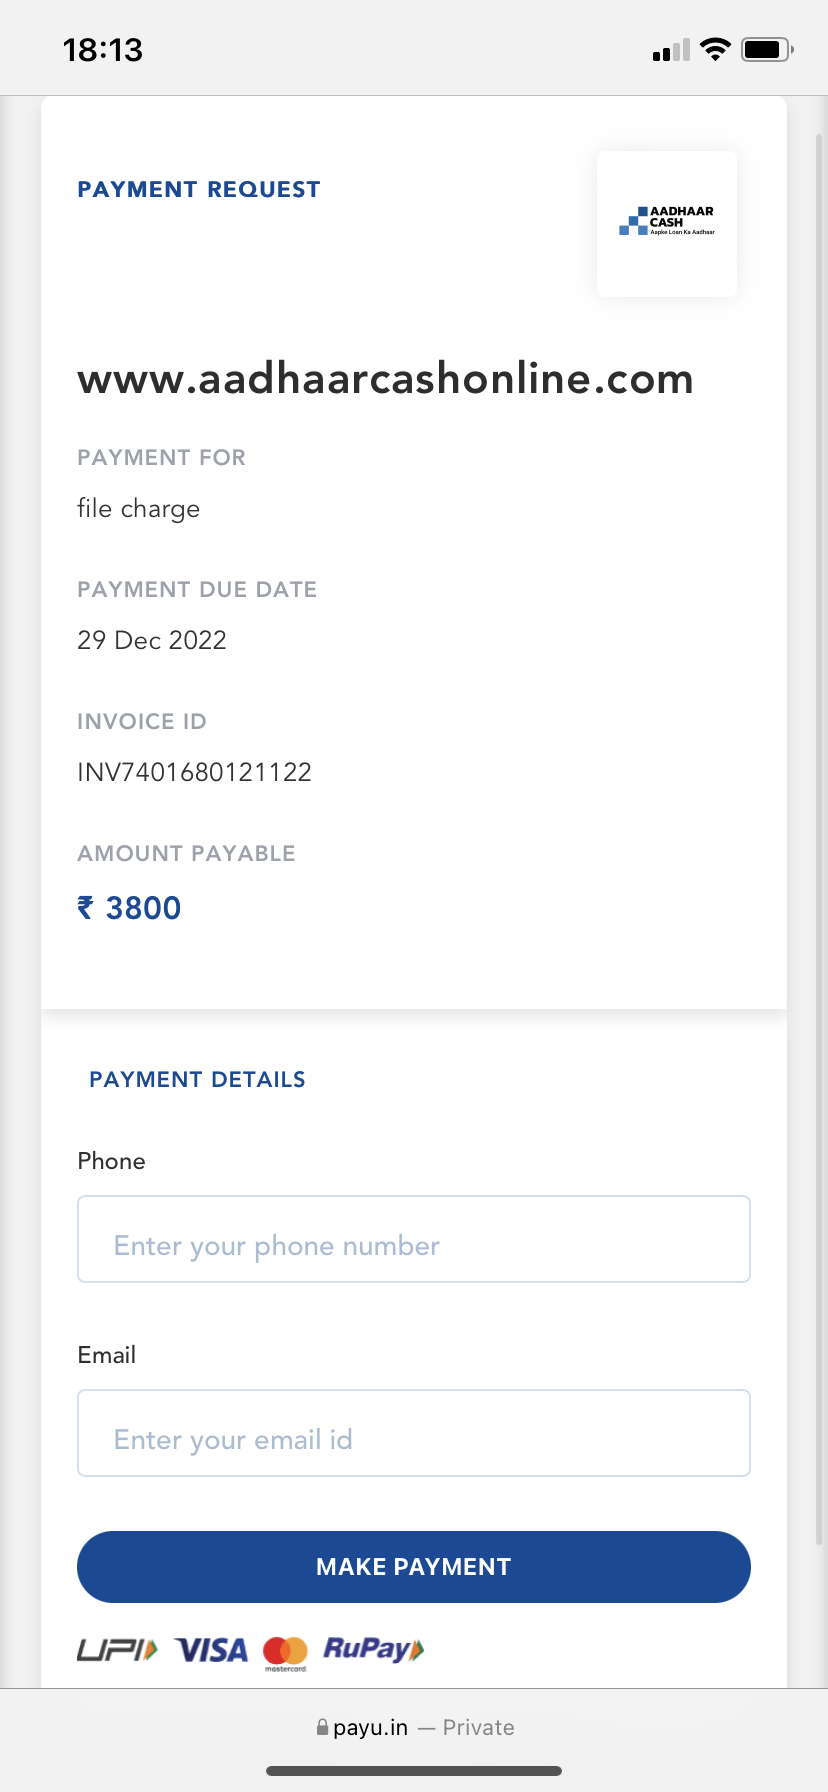Tap the payu.in address bar
828x1792 pixels.
[x=414, y=1727]
